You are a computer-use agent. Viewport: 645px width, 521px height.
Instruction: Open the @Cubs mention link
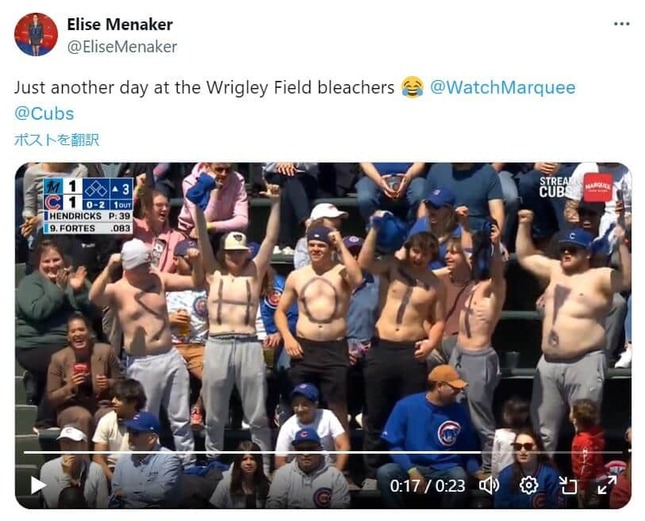click(x=44, y=113)
